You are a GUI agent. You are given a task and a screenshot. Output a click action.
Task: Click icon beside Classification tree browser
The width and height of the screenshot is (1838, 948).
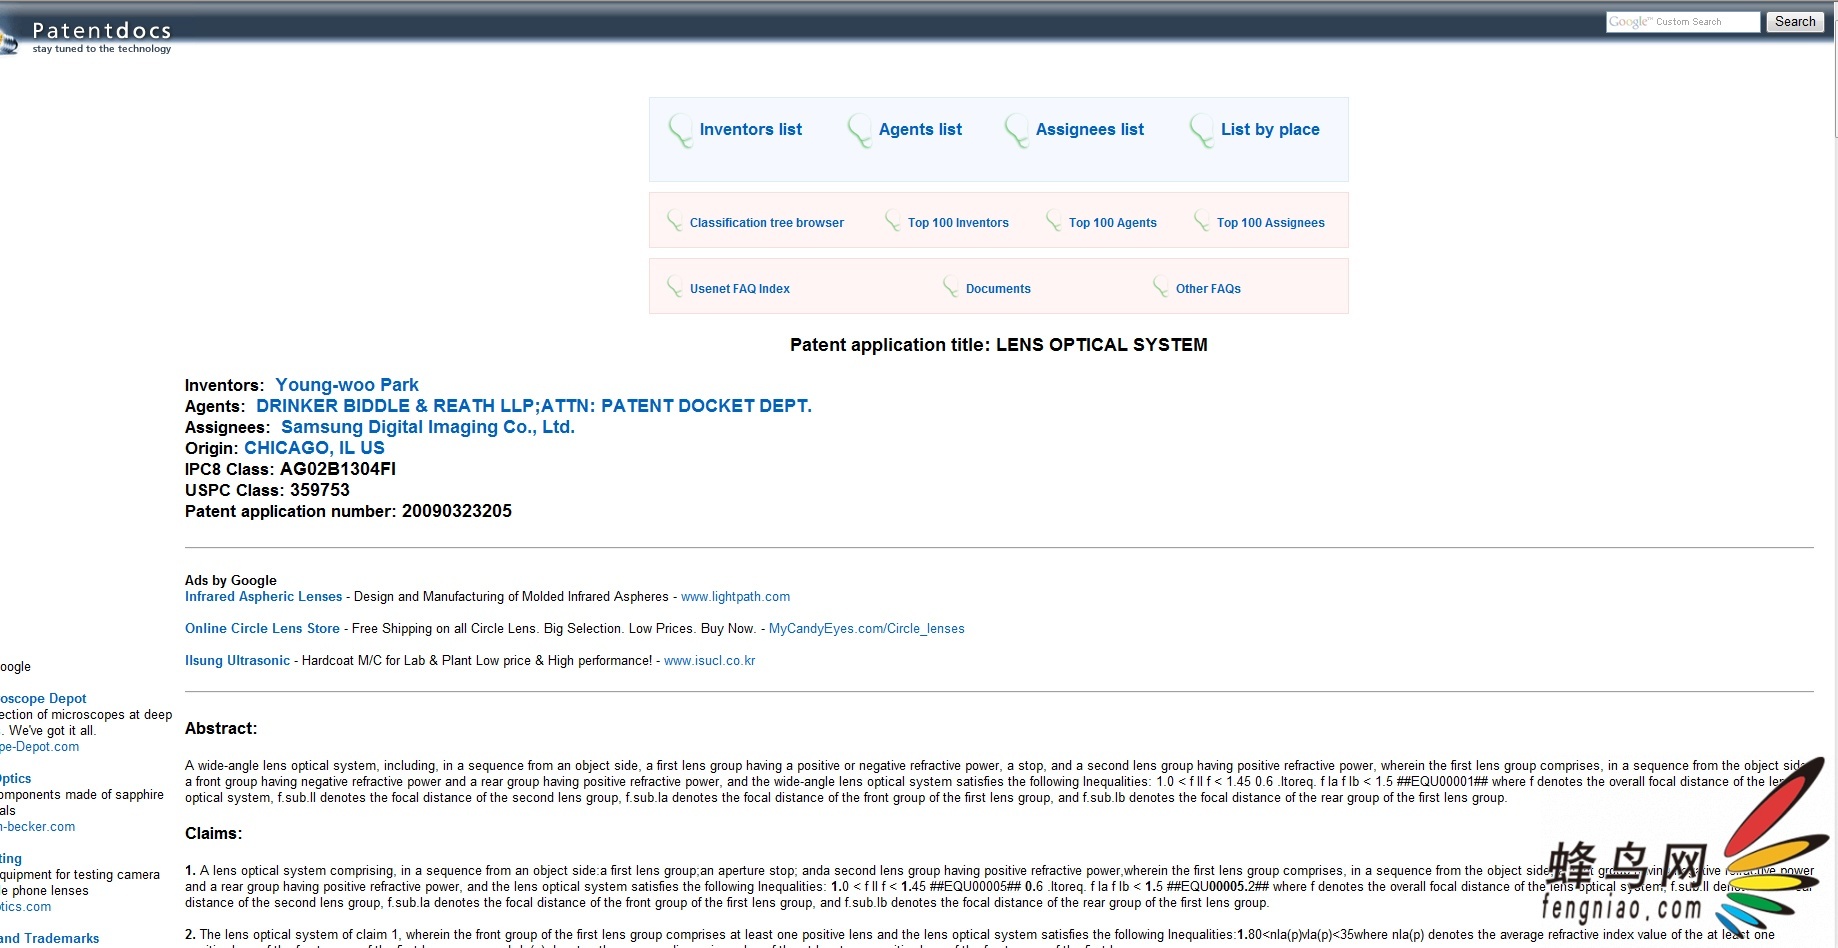(x=675, y=222)
